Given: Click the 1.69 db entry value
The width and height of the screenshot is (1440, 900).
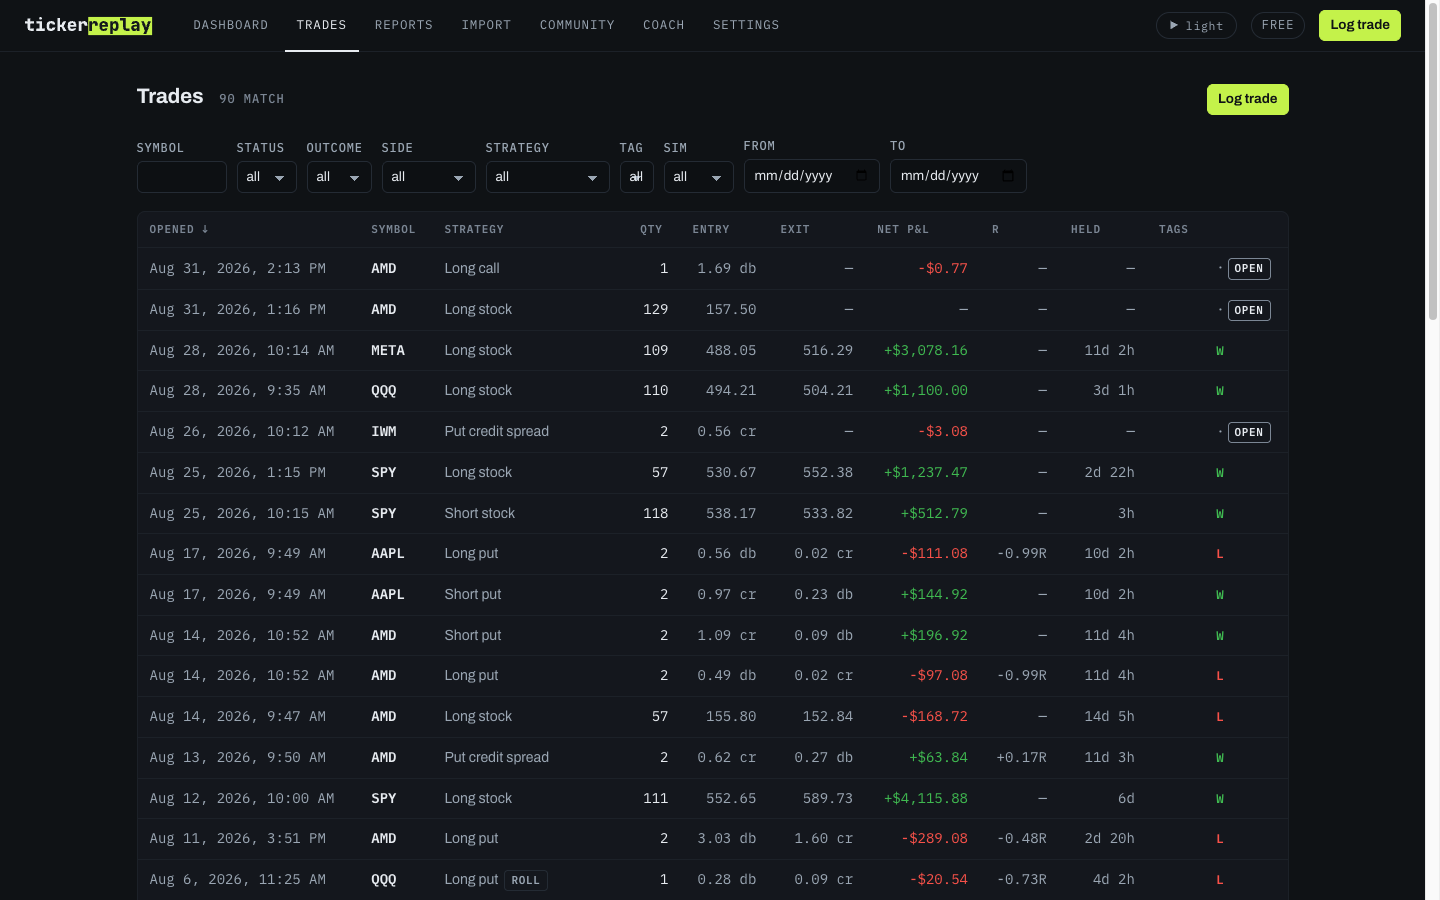Looking at the screenshot, I should click(726, 269).
